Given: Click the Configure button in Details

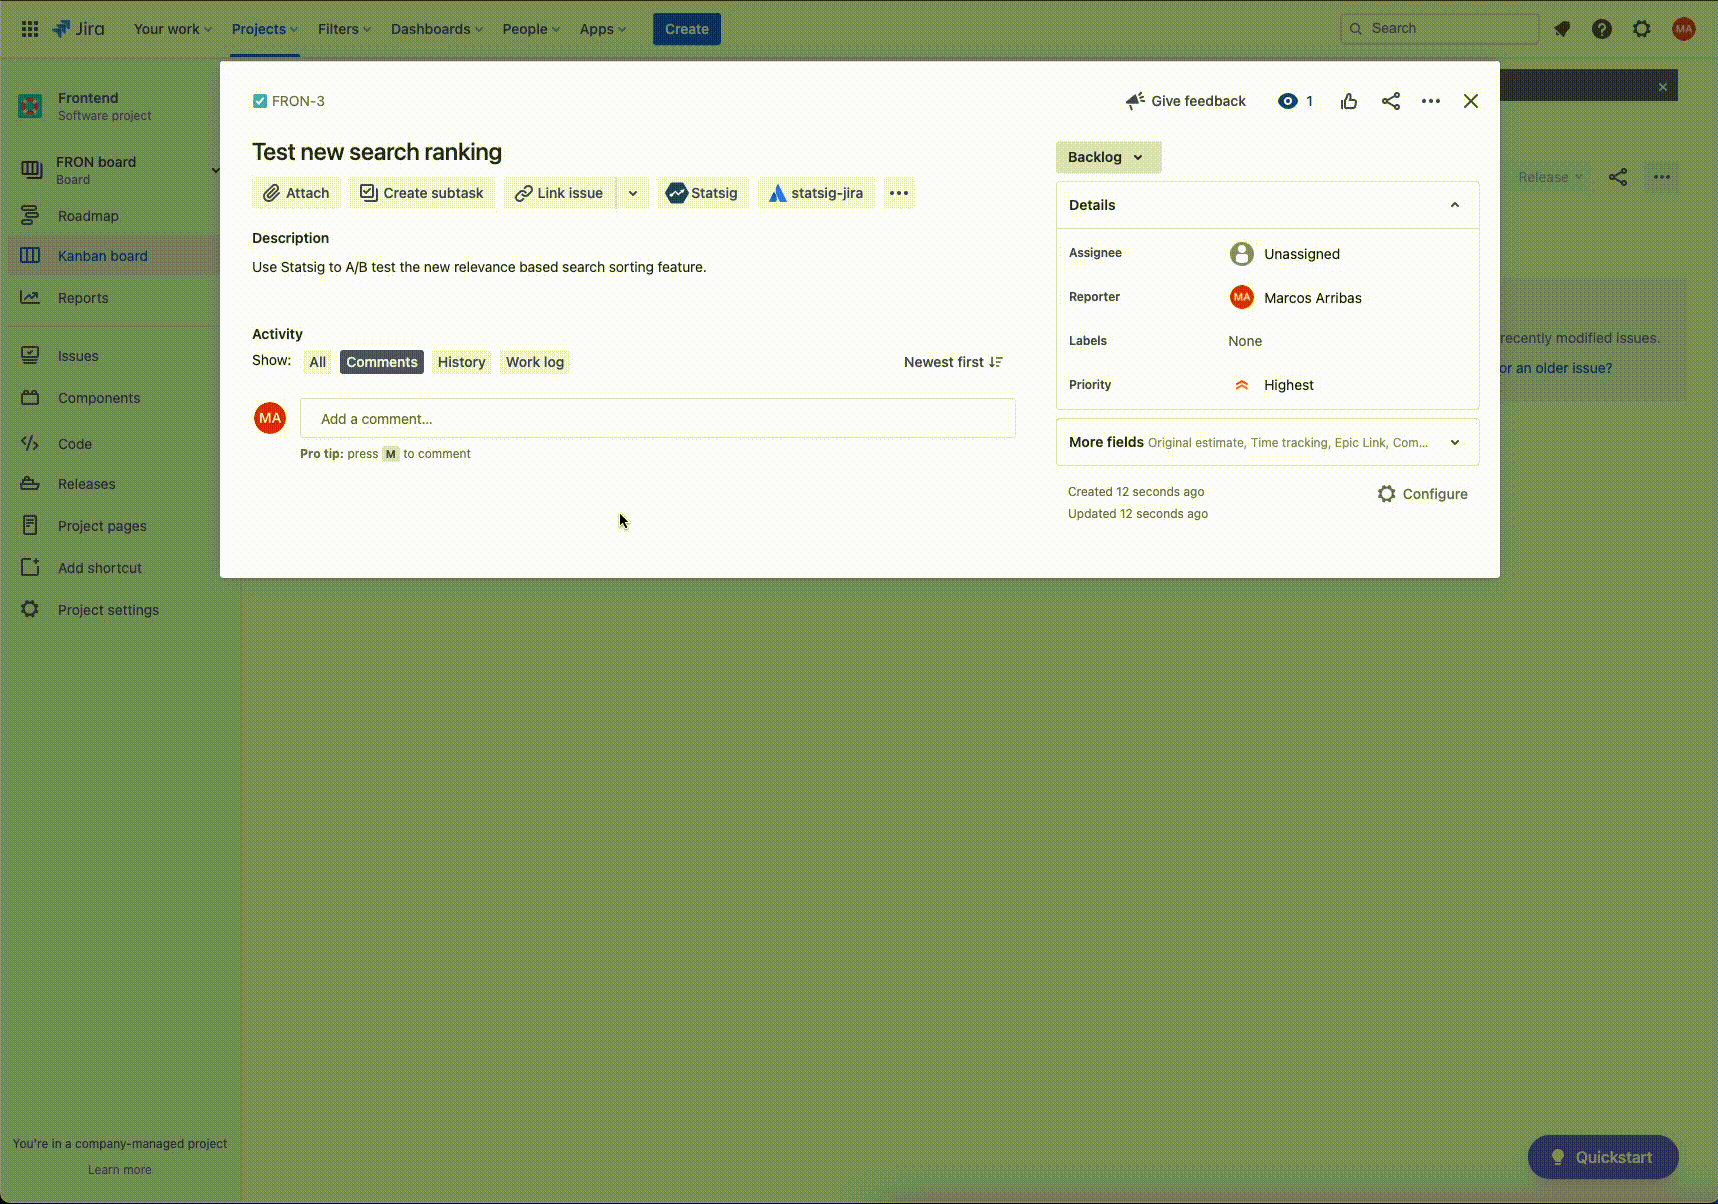Looking at the screenshot, I should click(x=1424, y=493).
